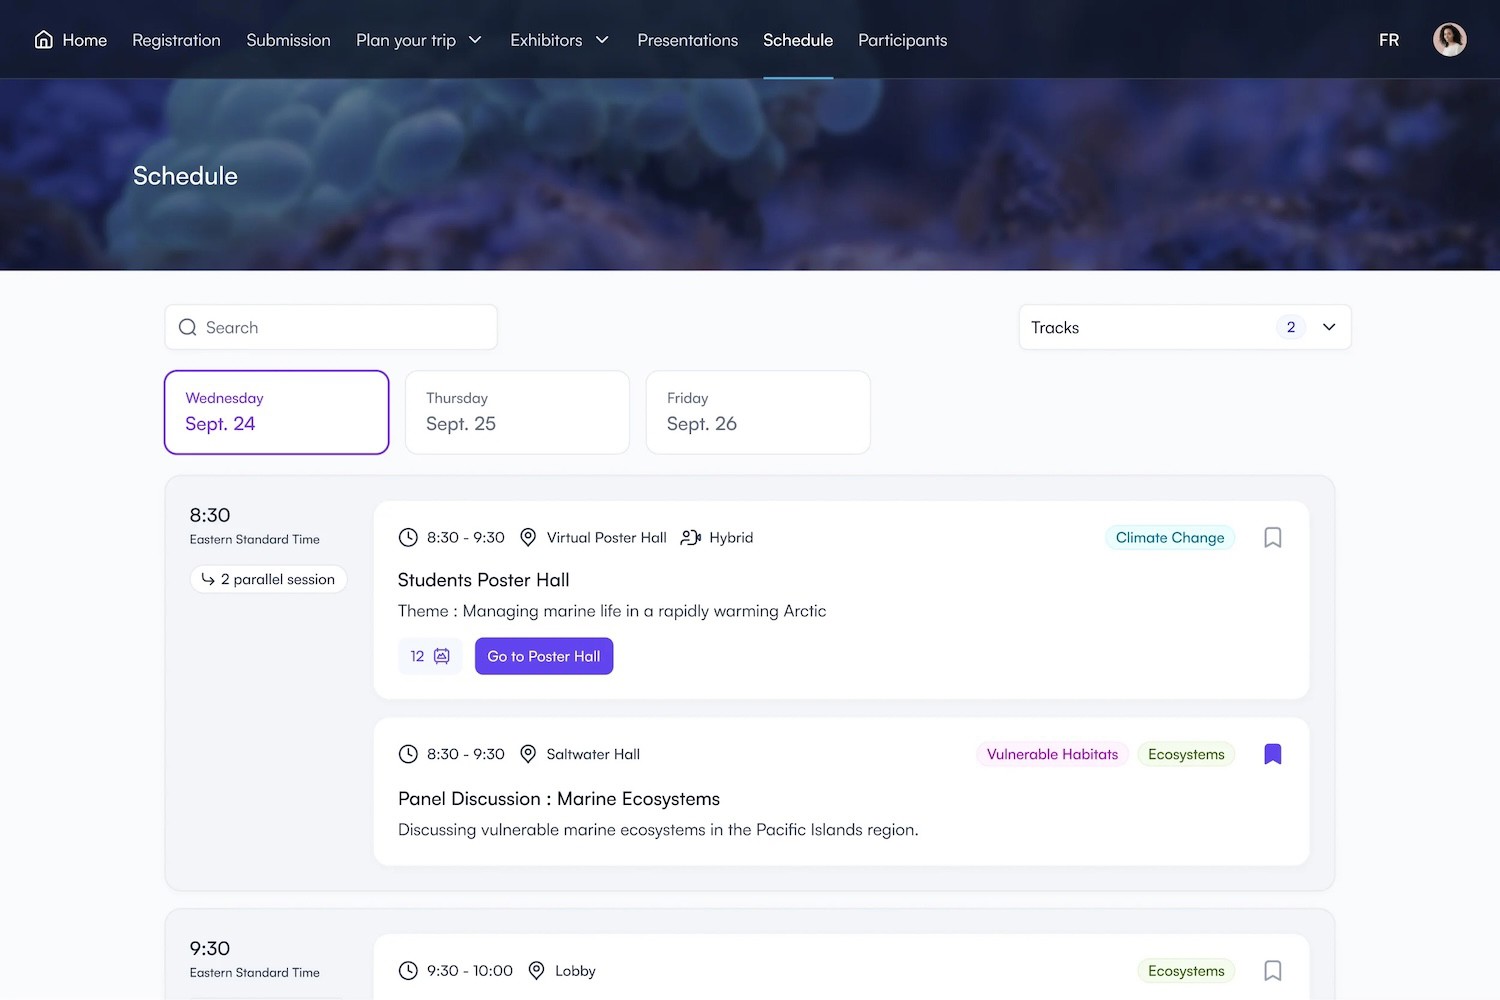
Task: Switch to Thursday Sept. 25 tab
Action: point(517,412)
